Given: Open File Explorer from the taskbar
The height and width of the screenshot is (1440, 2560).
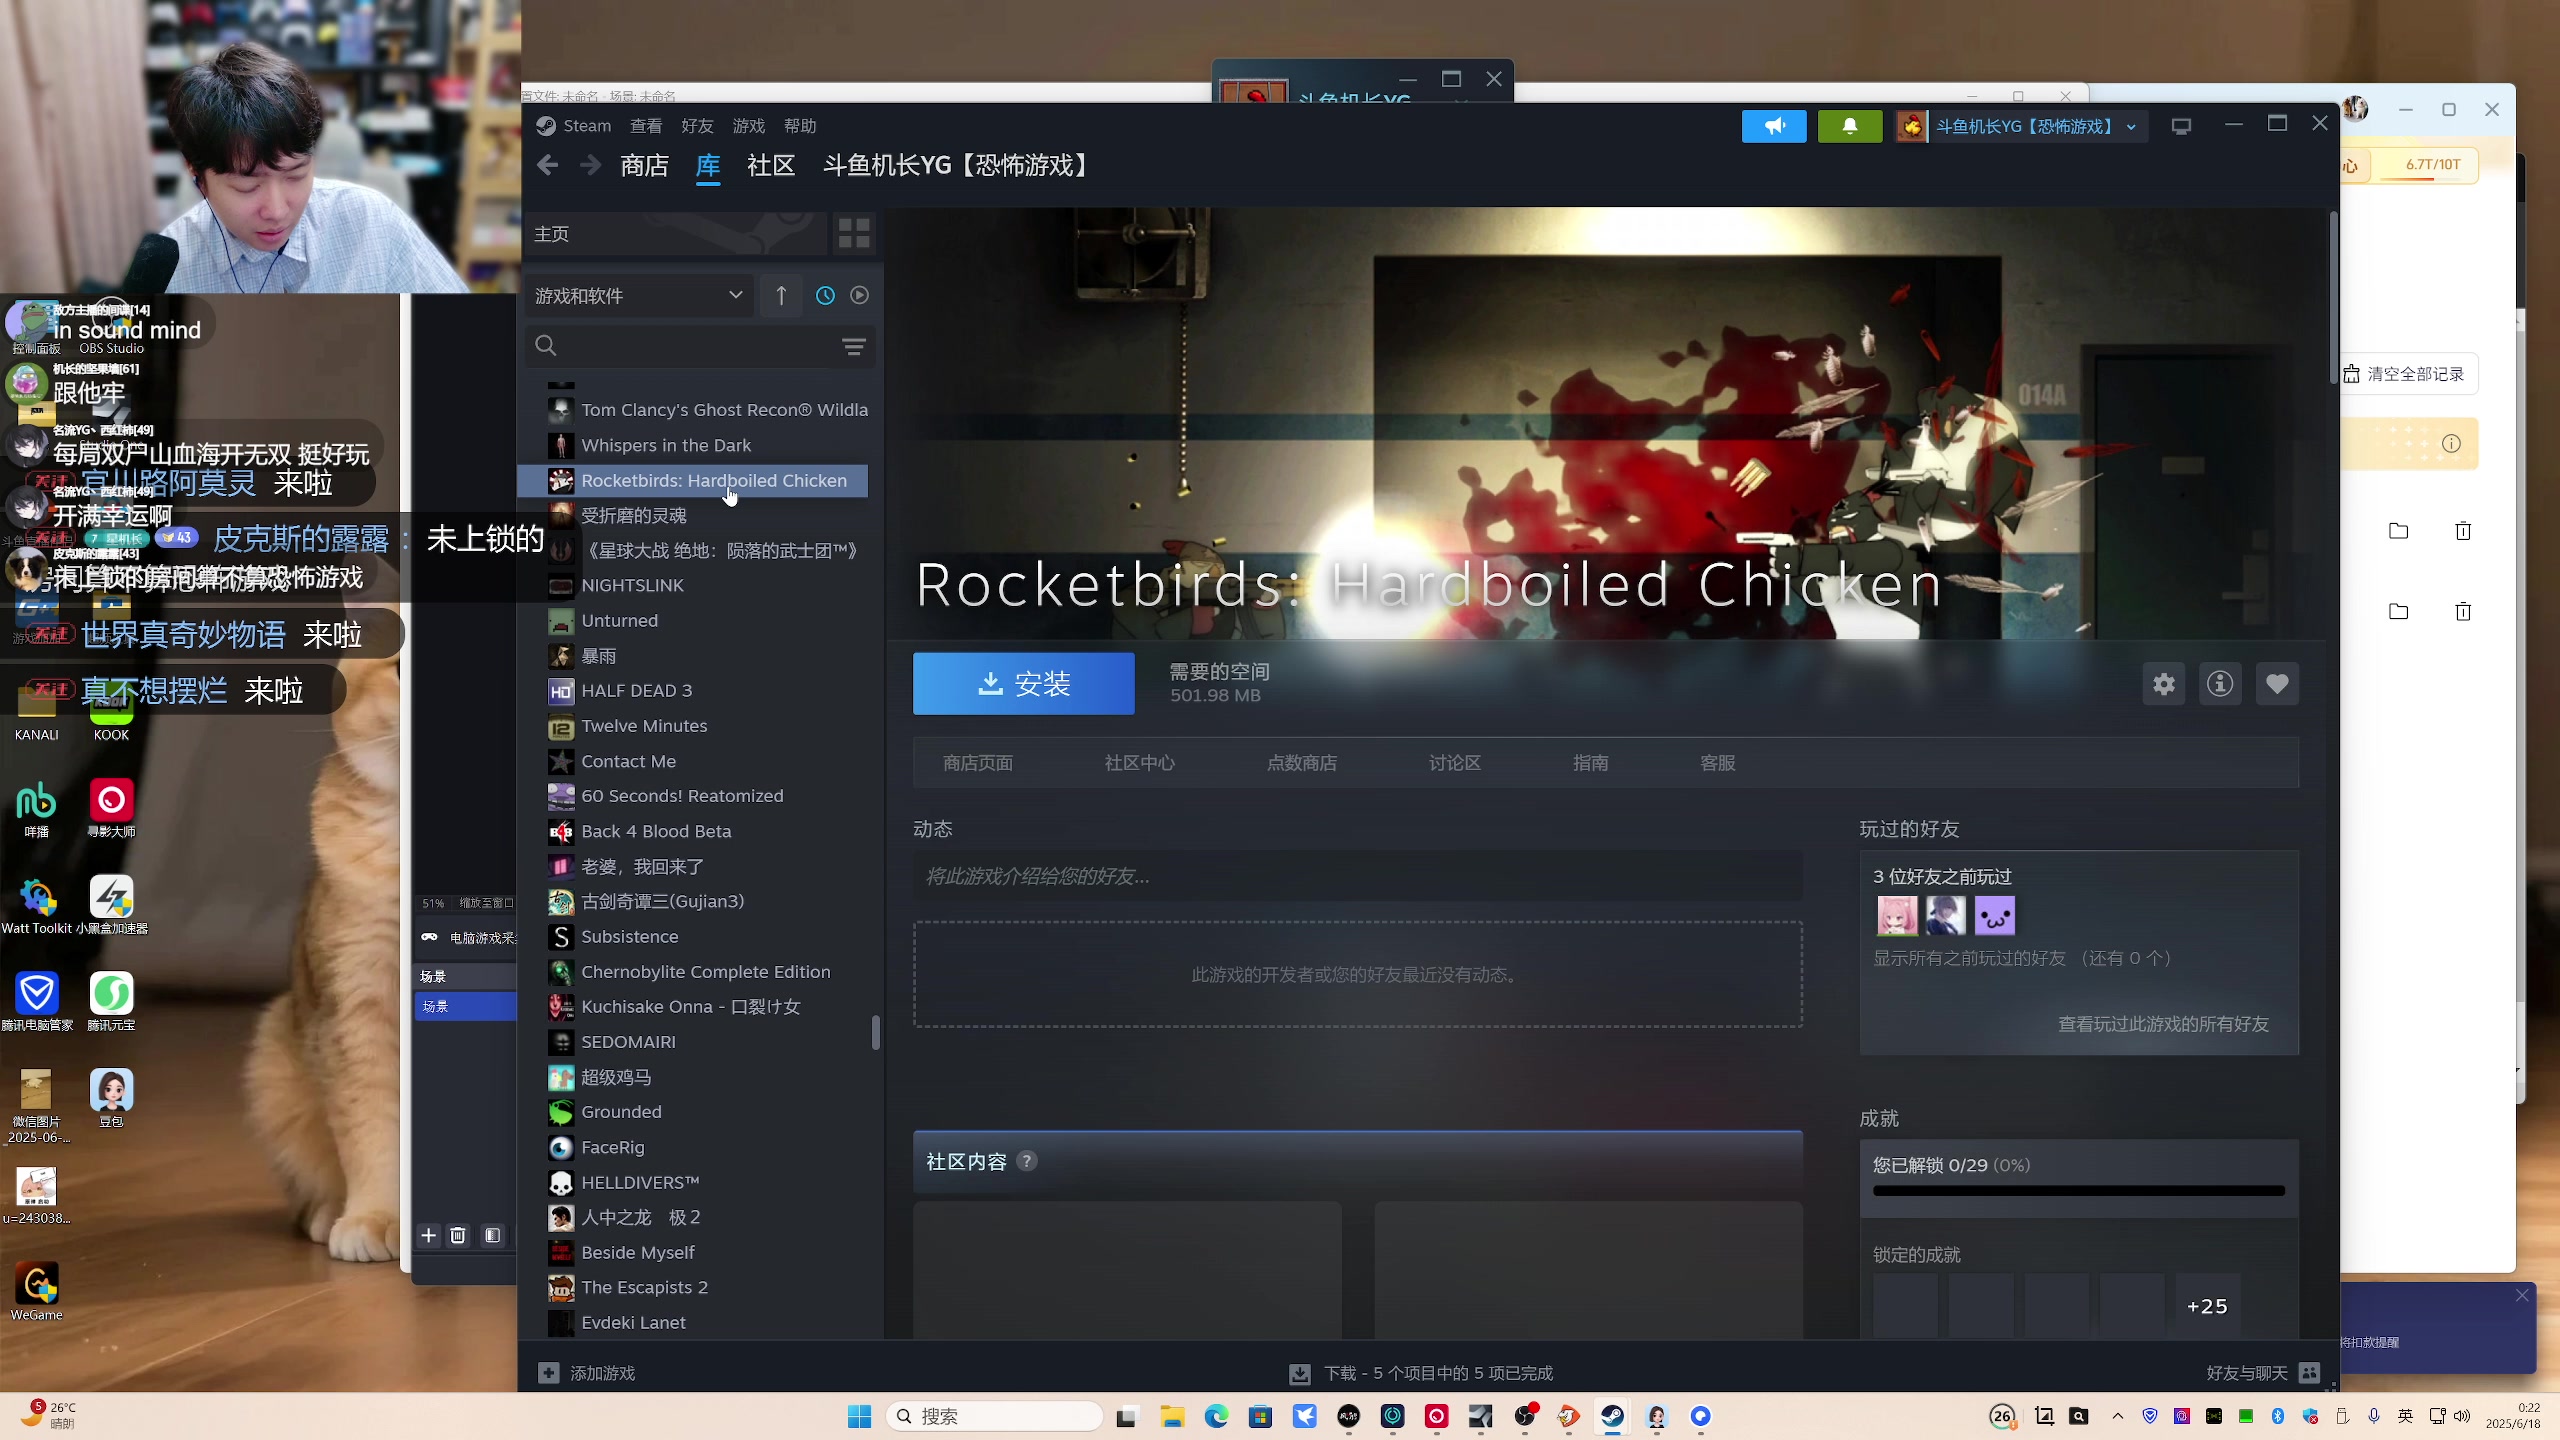Looking at the screenshot, I should [x=1171, y=1416].
